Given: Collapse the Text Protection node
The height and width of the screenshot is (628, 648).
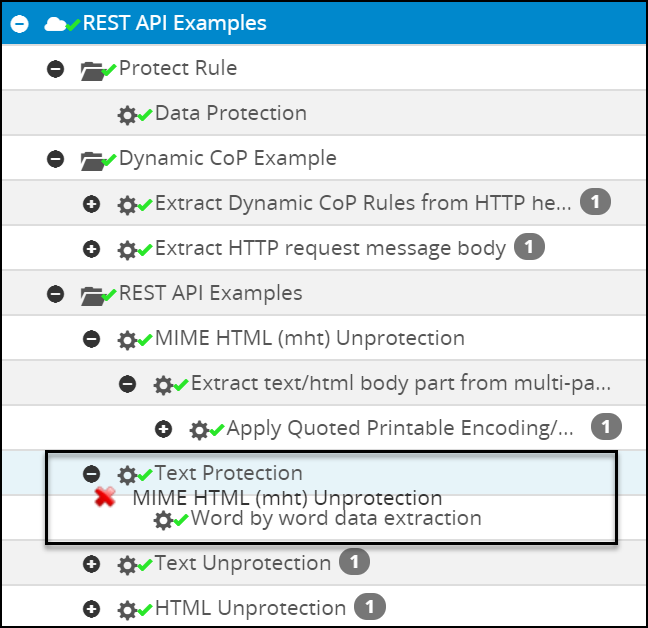Looking at the screenshot, I should 91,473.
